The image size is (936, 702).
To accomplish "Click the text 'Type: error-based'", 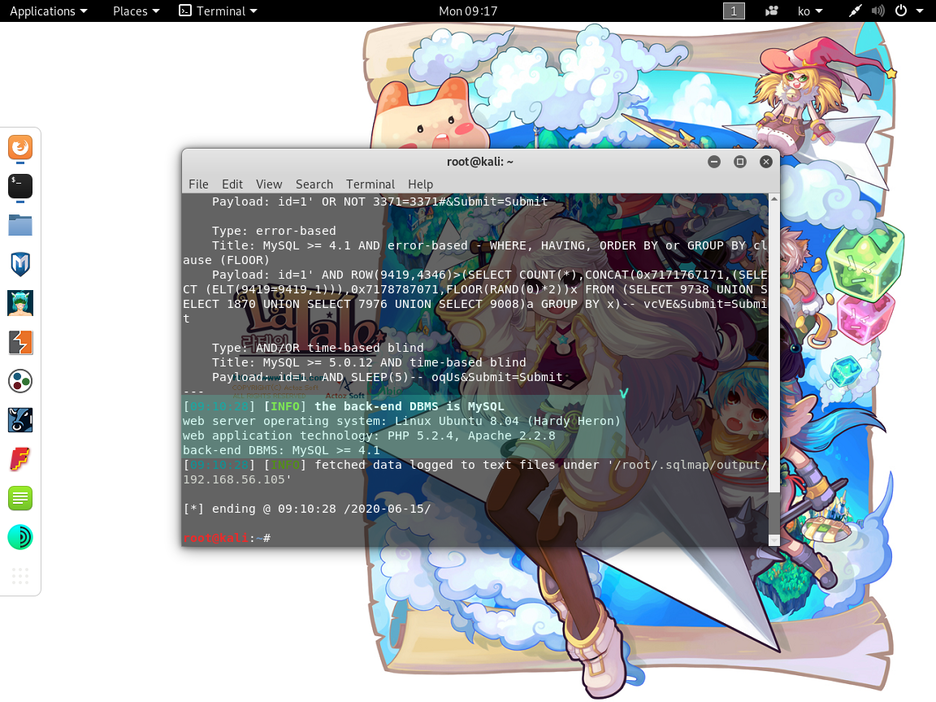I will (x=273, y=231).
